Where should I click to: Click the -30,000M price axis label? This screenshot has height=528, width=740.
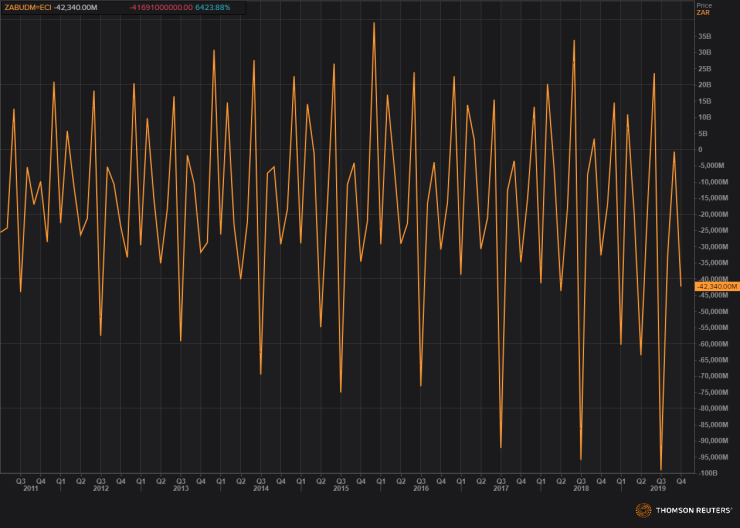713,247
